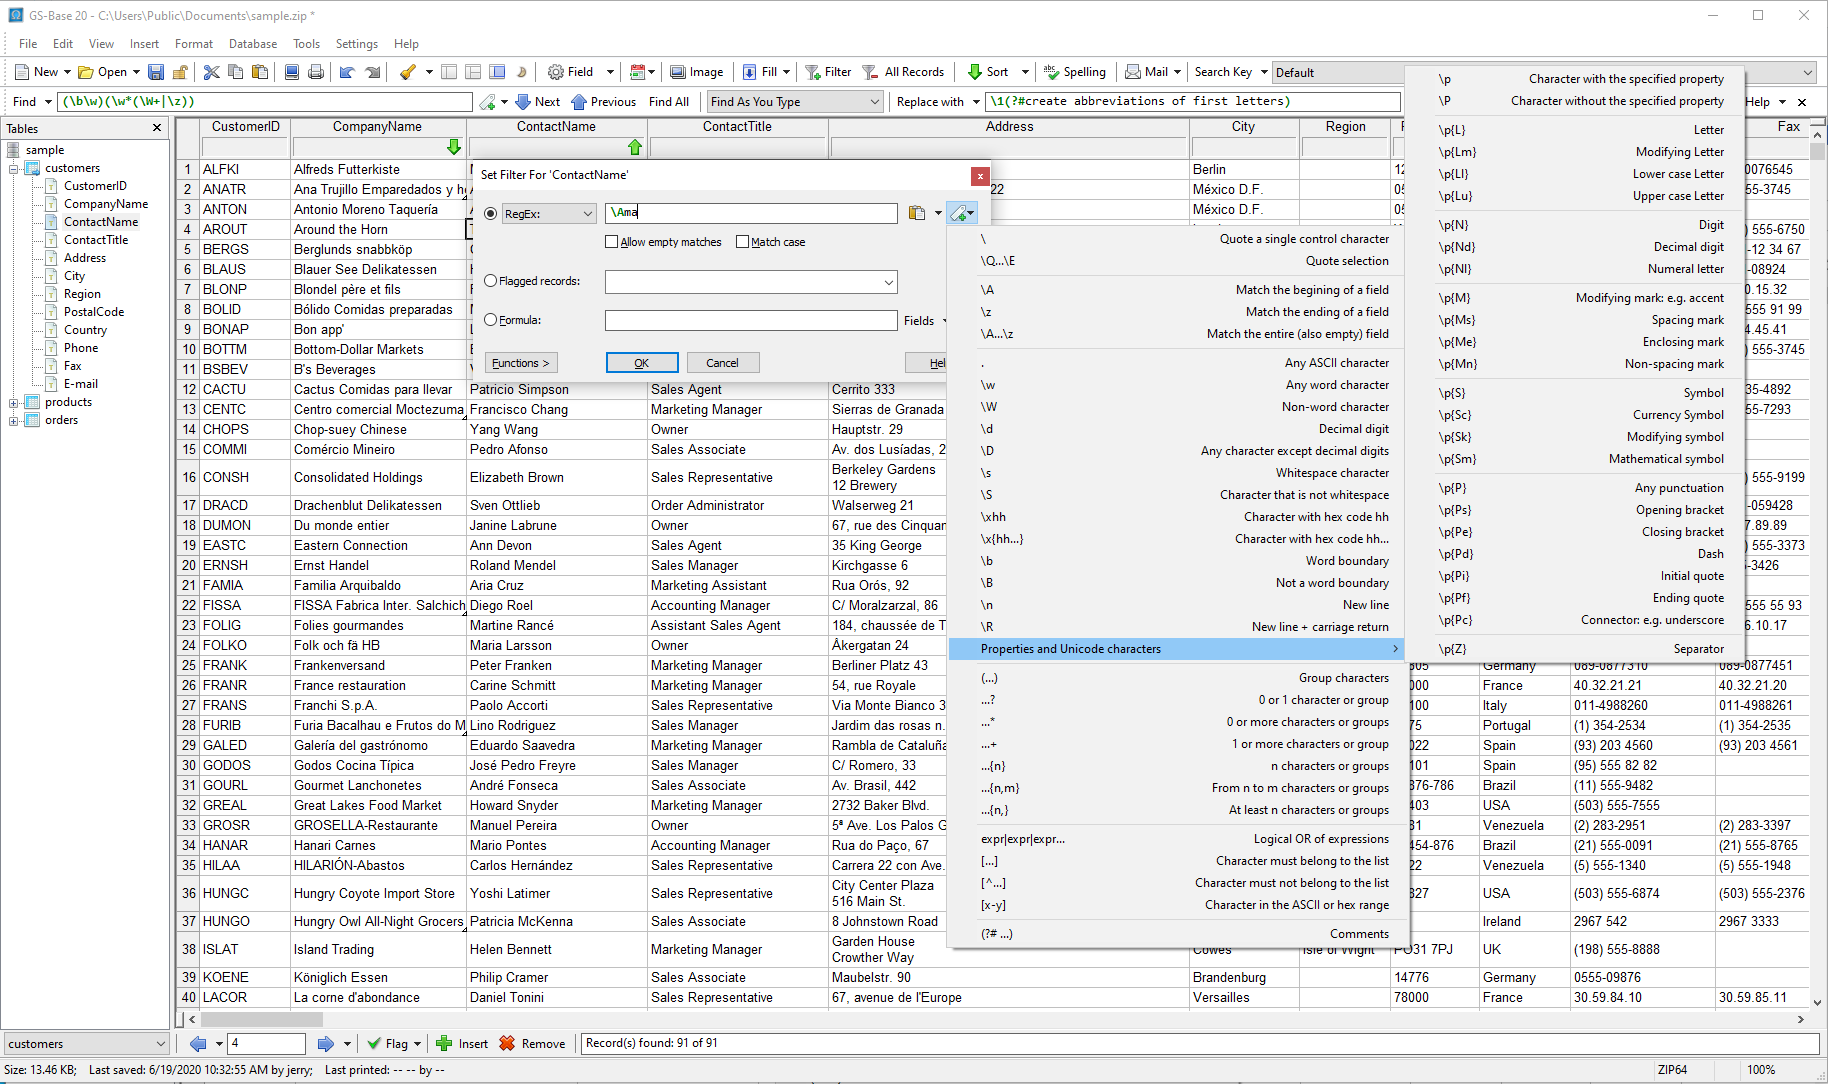Enable the Match case checkbox

pyautogui.click(x=742, y=242)
